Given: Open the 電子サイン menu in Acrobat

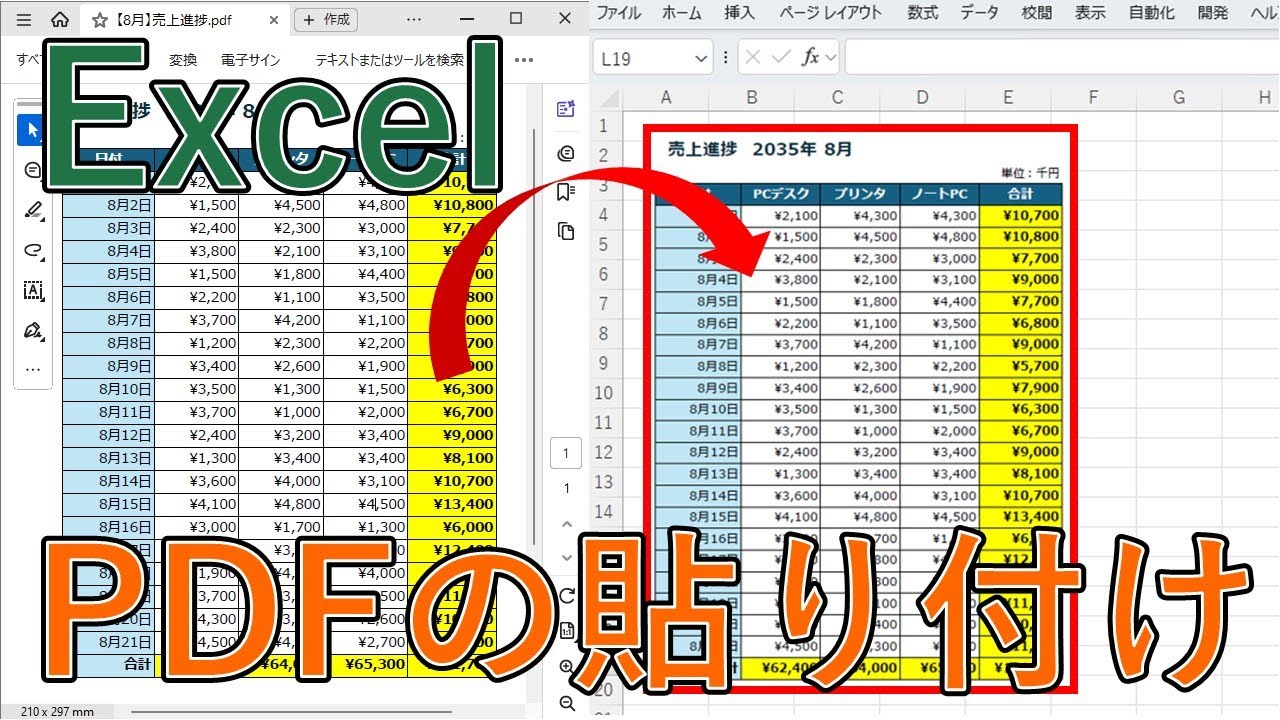Looking at the screenshot, I should [251, 60].
